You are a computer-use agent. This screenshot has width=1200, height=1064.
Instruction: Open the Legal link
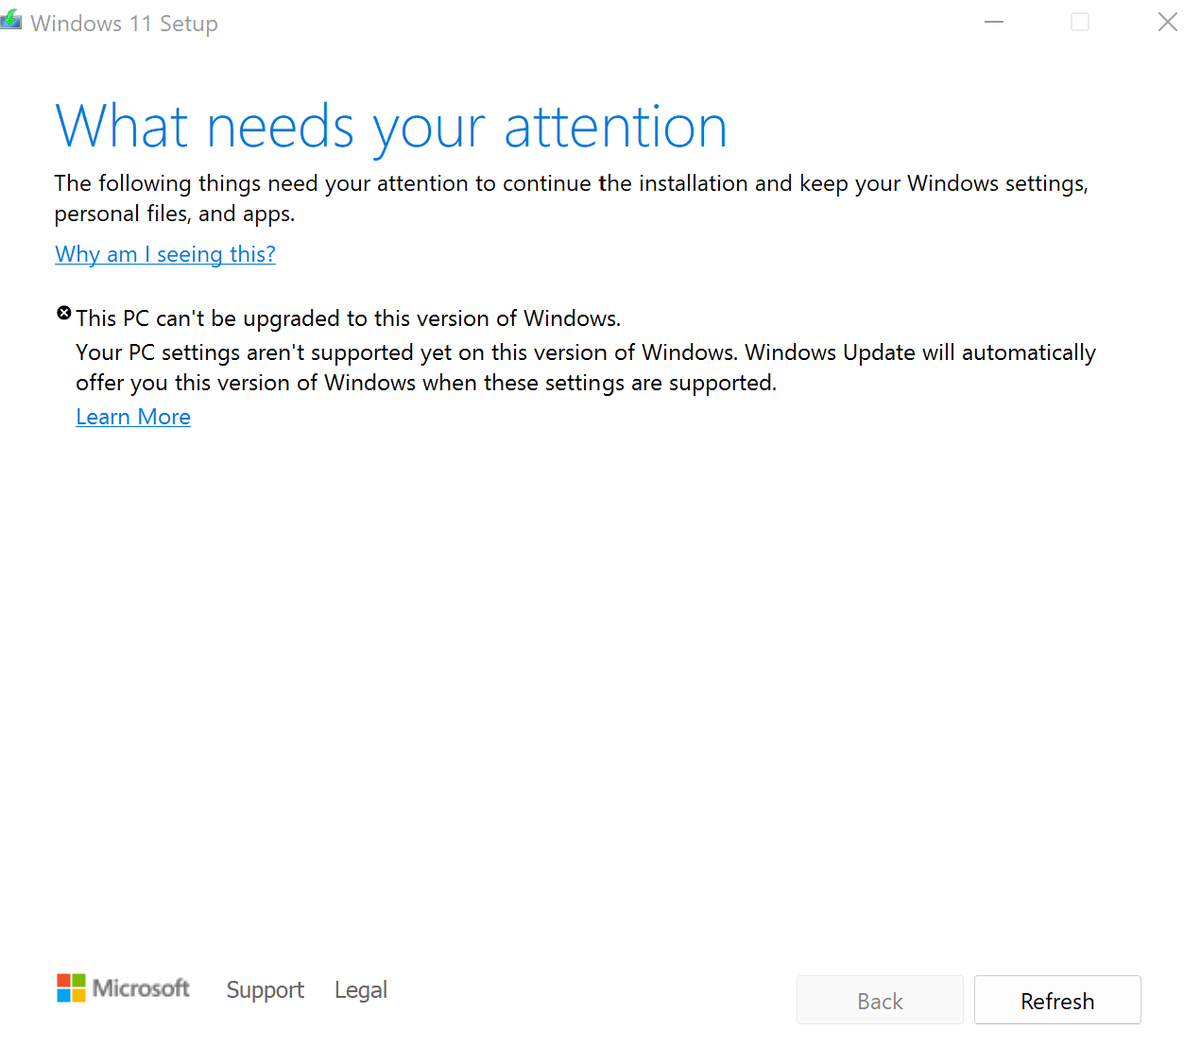coord(361,990)
